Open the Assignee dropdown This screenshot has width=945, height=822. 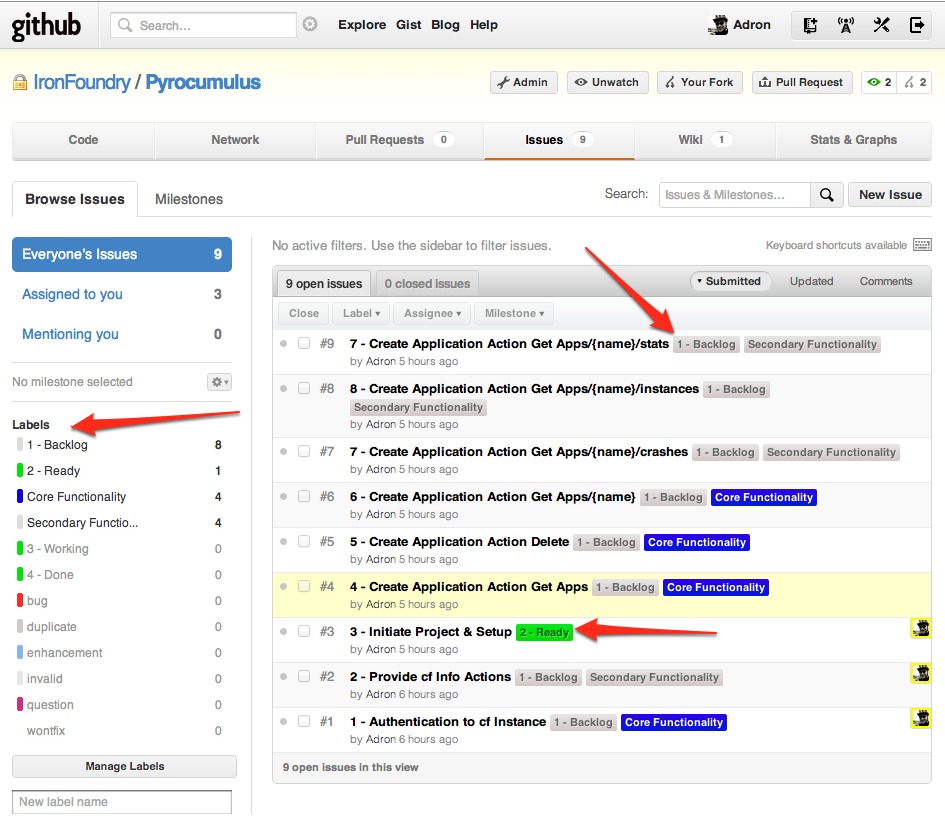click(x=432, y=313)
